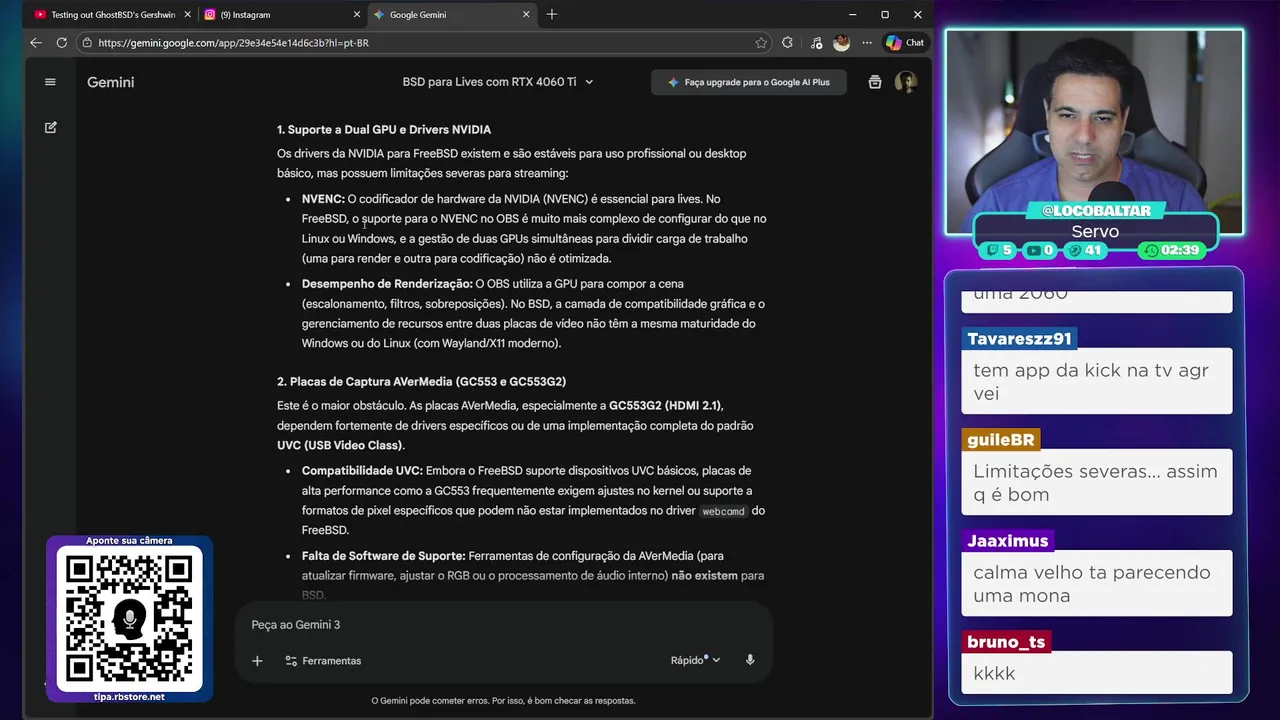Open the Ferramentas tools menu
This screenshot has width=1280, height=720.
coord(323,661)
